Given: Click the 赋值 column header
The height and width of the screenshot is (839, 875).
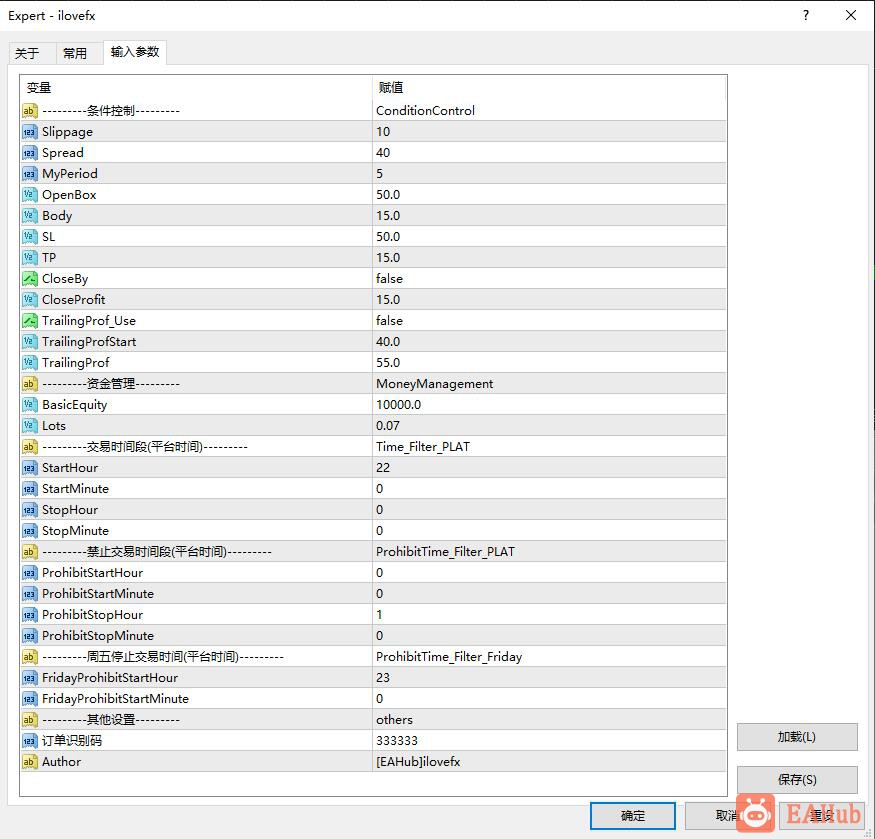Looking at the screenshot, I should point(550,88).
